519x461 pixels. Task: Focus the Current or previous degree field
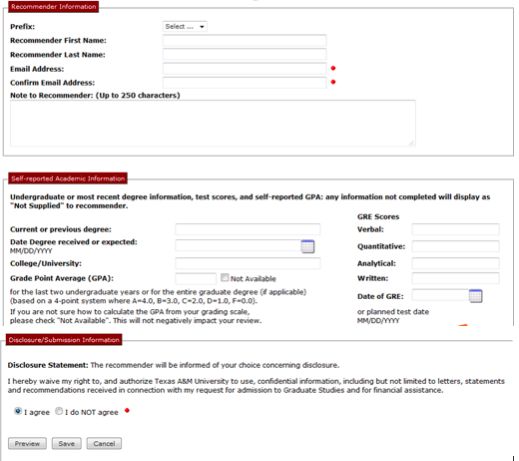[248, 229]
